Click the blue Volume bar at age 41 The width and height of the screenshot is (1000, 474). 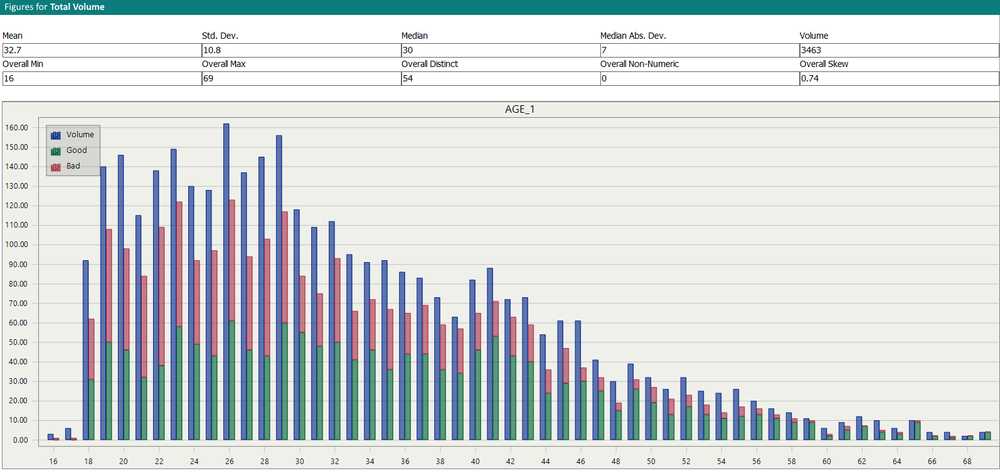pos(490,353)
